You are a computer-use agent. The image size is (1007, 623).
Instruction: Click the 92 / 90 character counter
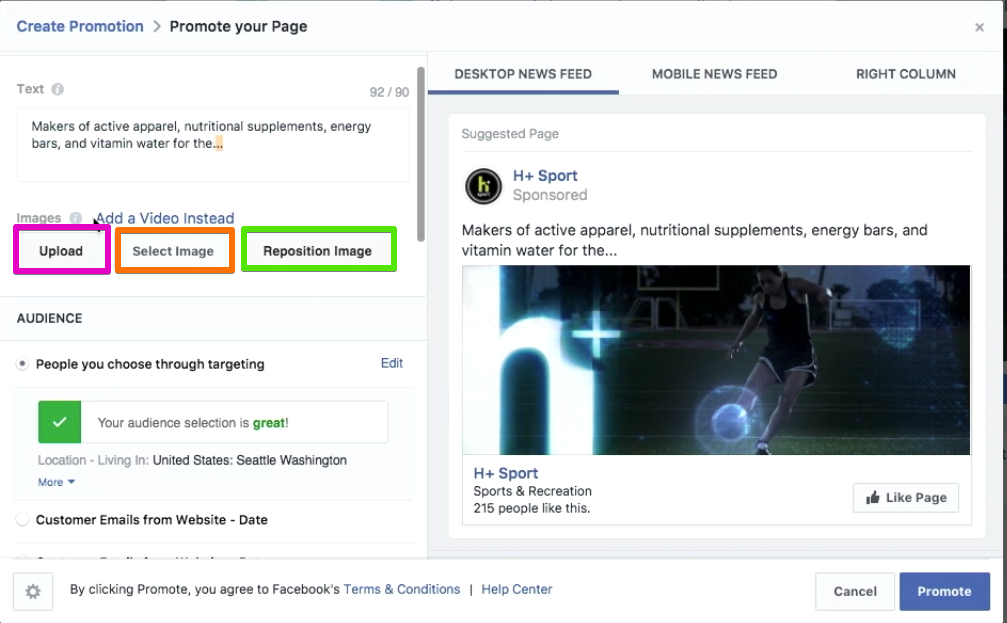pyautogui.click(x=389, y=92)
